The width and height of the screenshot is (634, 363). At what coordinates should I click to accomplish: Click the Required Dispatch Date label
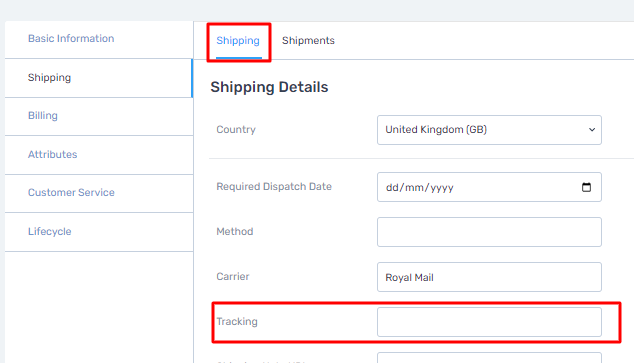pos(274,187)
